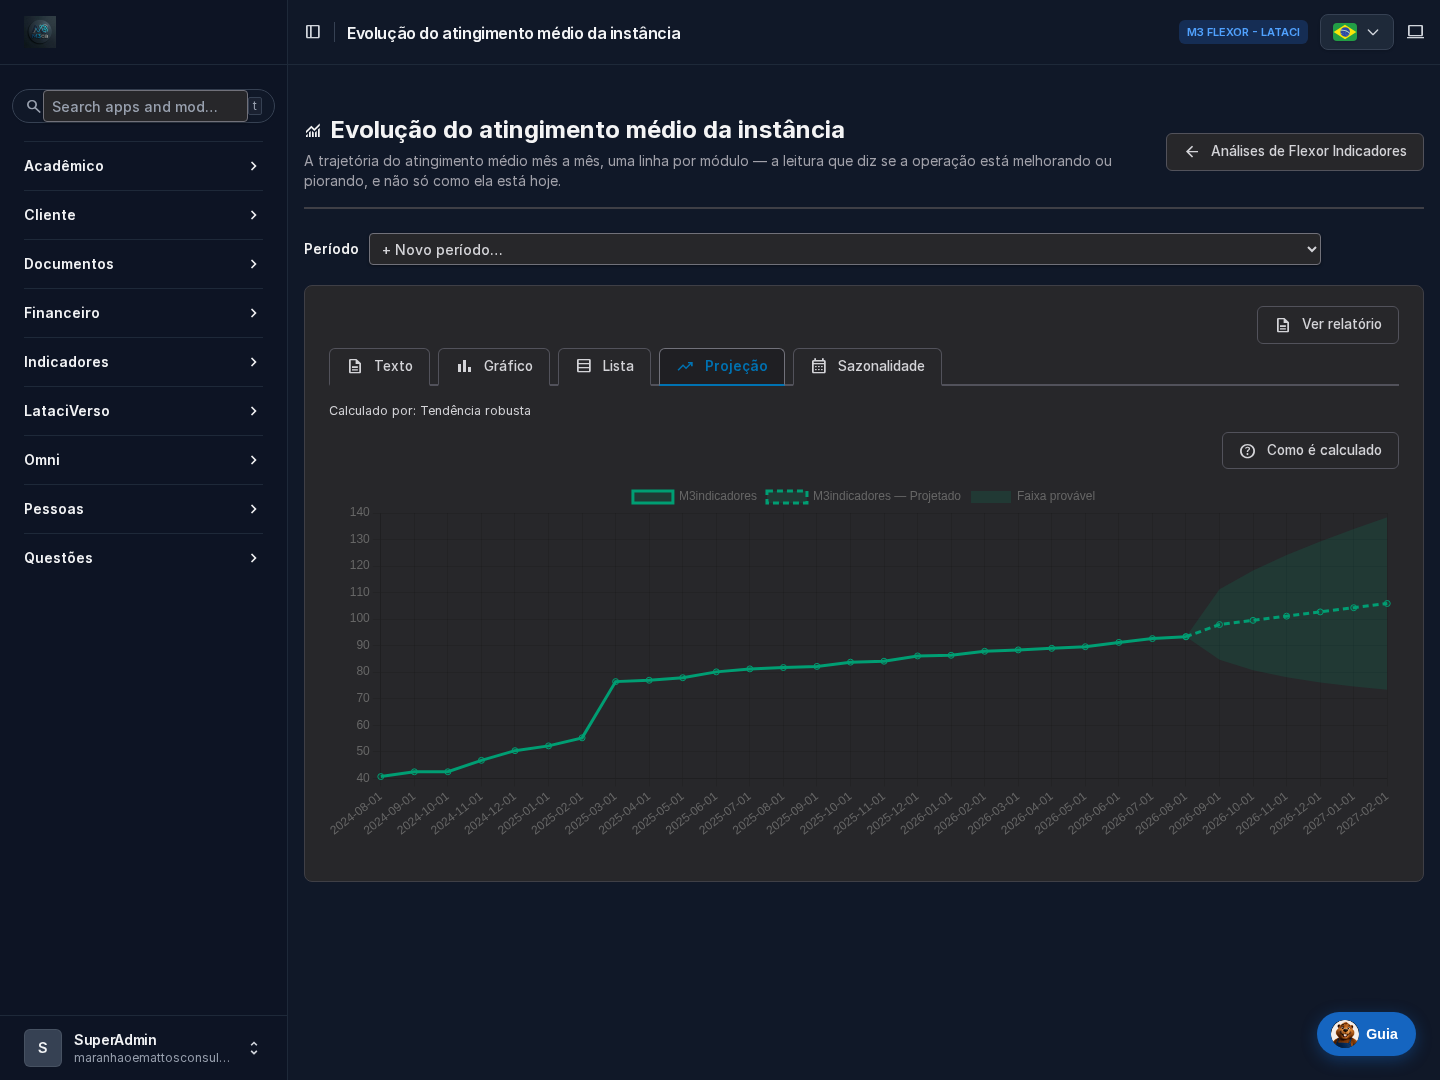The height and width of the screenshot is (1080, 1440).
Task: Open Como é calculado help
Action: 1310,451
